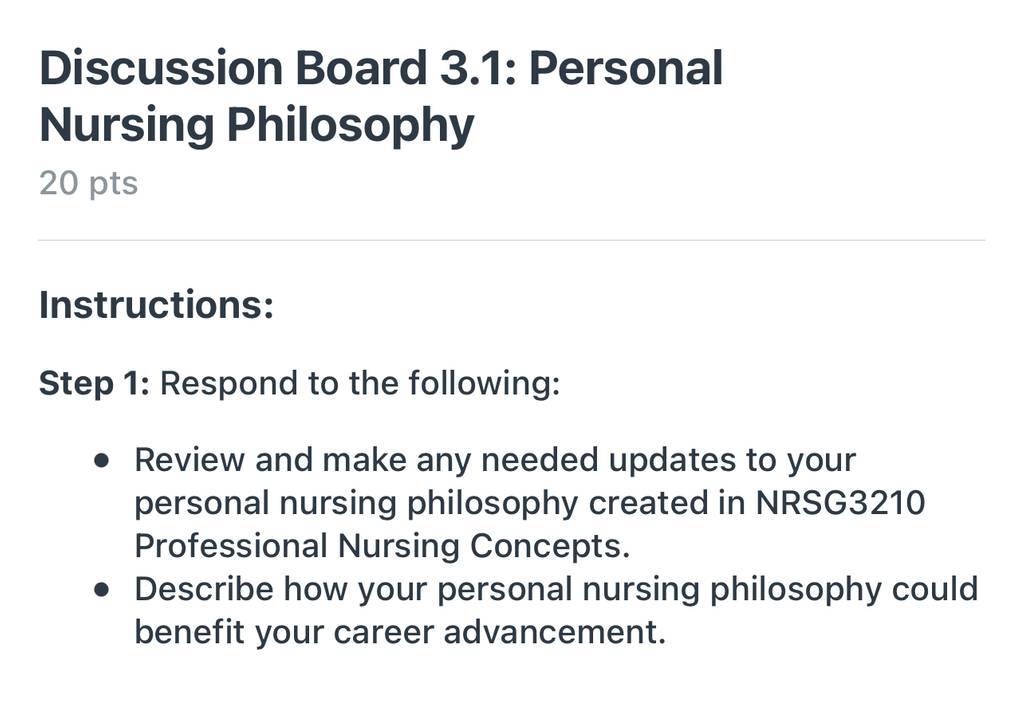The image size is (1024, 717).
Task: Click the first bullet point marker
Action: coord(101,460)
